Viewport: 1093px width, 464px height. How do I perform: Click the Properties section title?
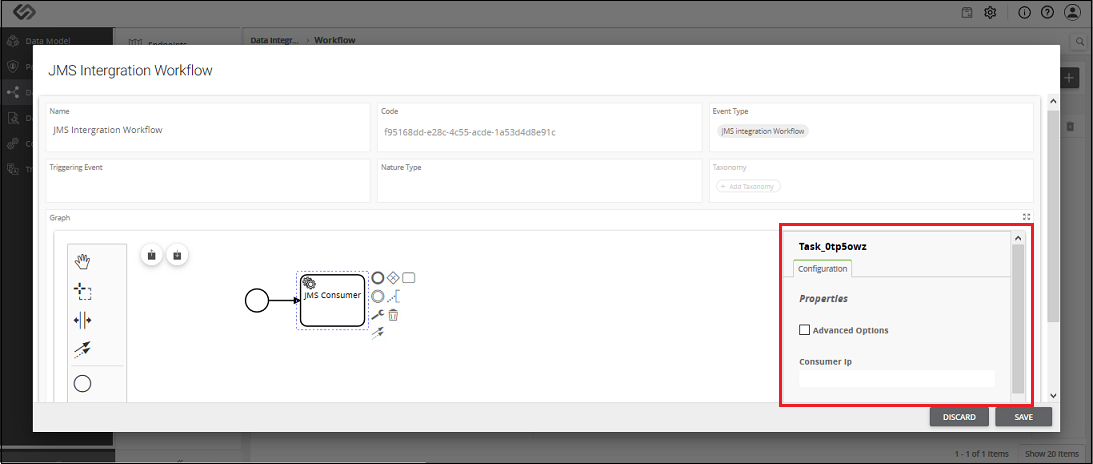coord(823,298)
